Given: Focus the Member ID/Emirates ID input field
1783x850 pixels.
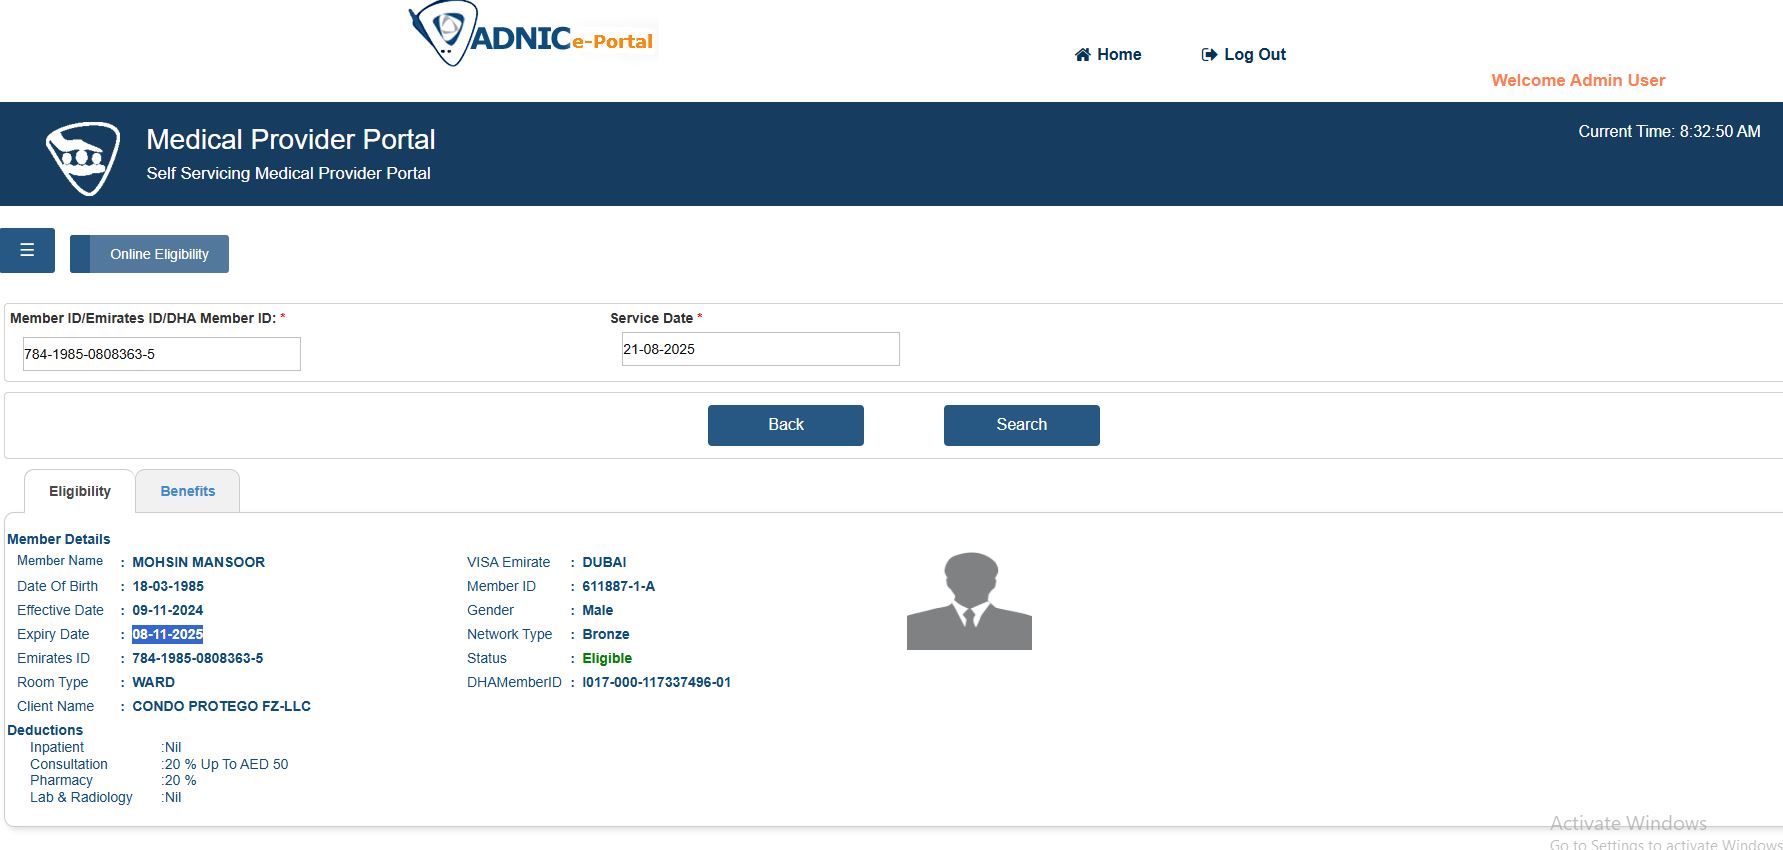Looking at the screenshot, I should pyautogui.click(x=161, y=354).
